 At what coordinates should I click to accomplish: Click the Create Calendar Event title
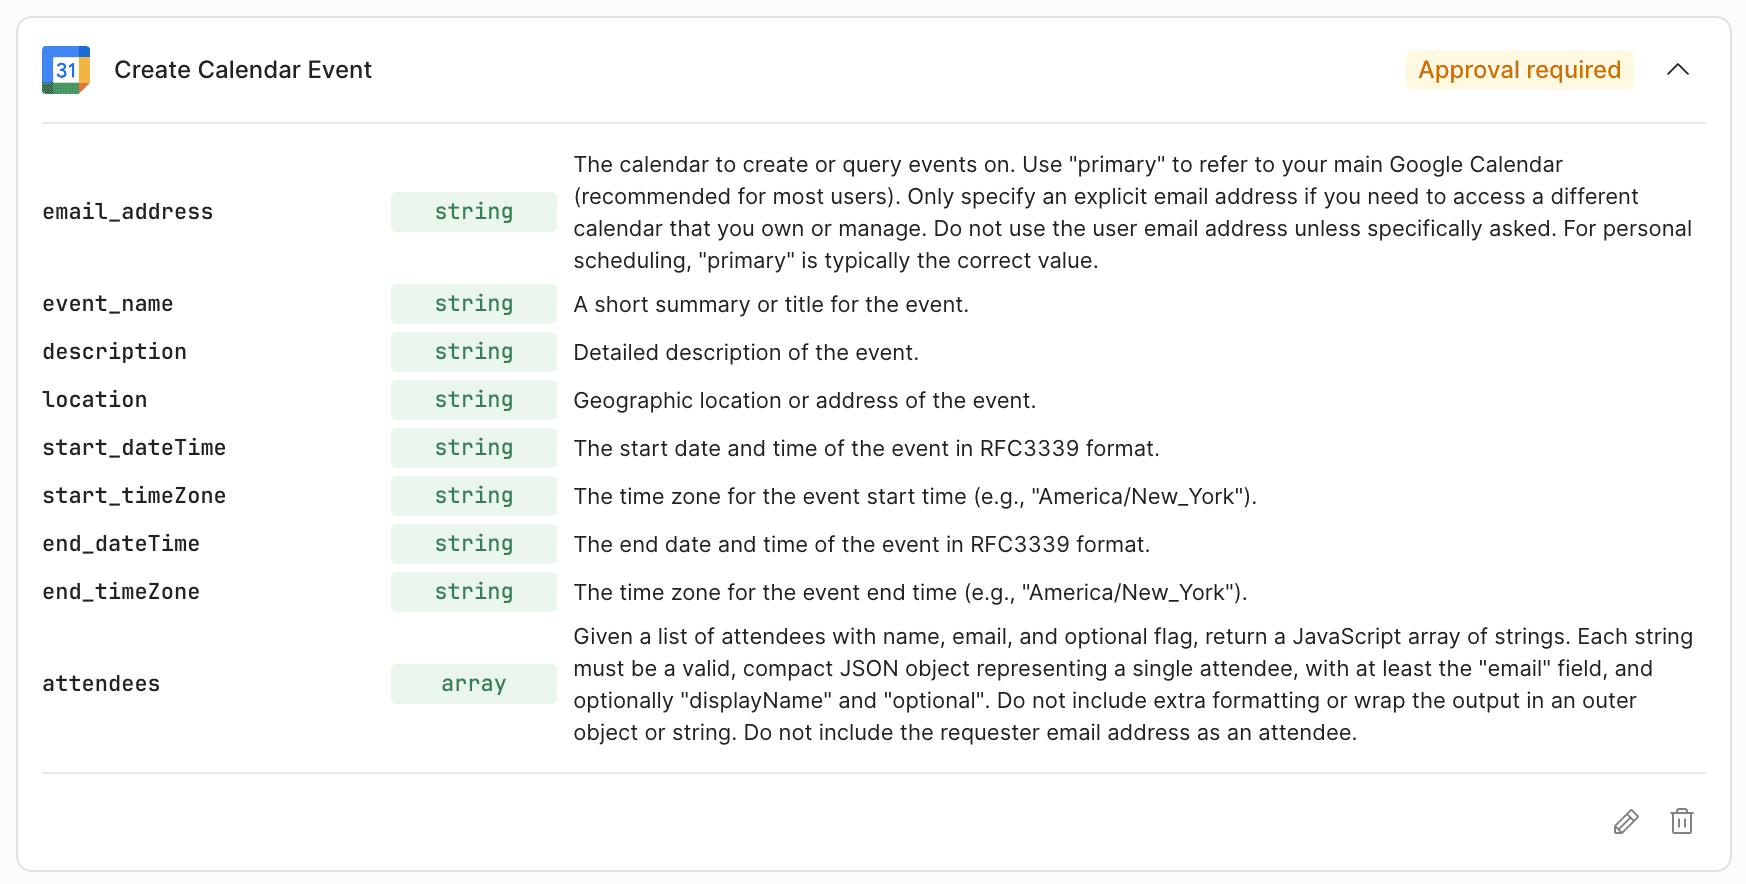click(242, 70)
